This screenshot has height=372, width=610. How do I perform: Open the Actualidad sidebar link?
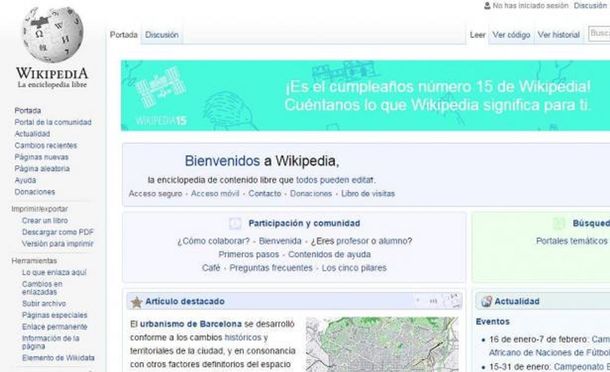pyautogui.click(x=32, y=134)
